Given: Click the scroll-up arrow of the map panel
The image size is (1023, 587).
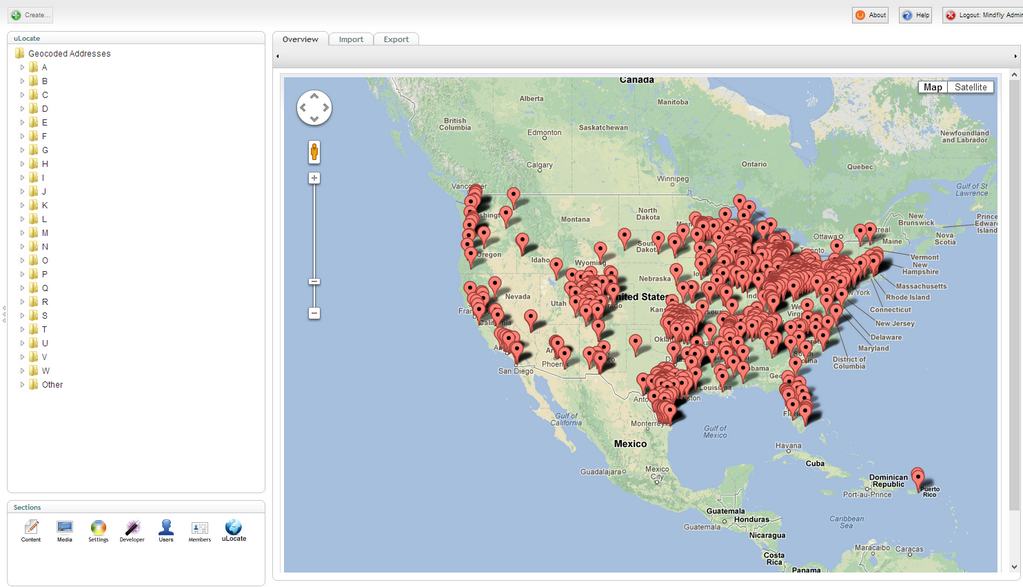Looking at the screenshot, I should point(1014,76).
